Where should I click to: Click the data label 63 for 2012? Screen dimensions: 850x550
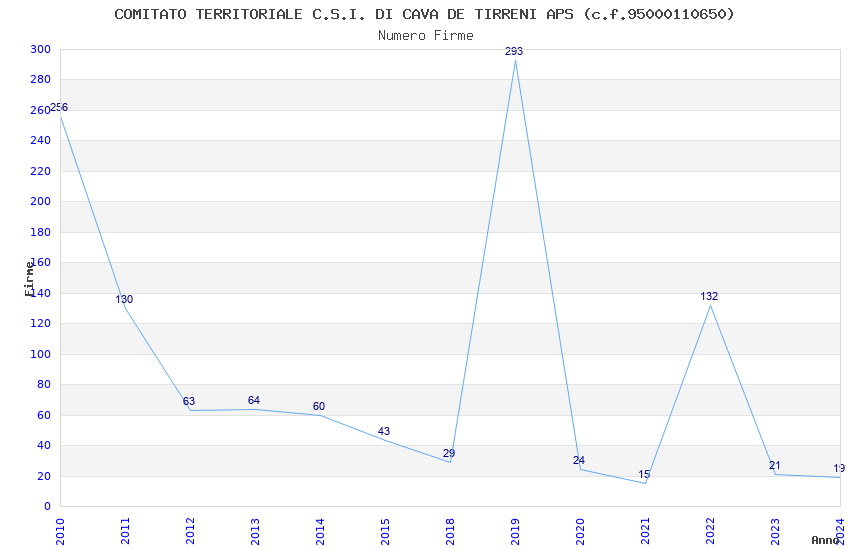point(189,401)
